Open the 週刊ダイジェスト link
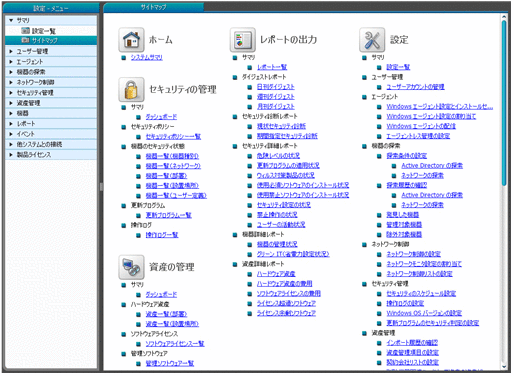This screenshot has height=376, width=514. tap(276, 97)
